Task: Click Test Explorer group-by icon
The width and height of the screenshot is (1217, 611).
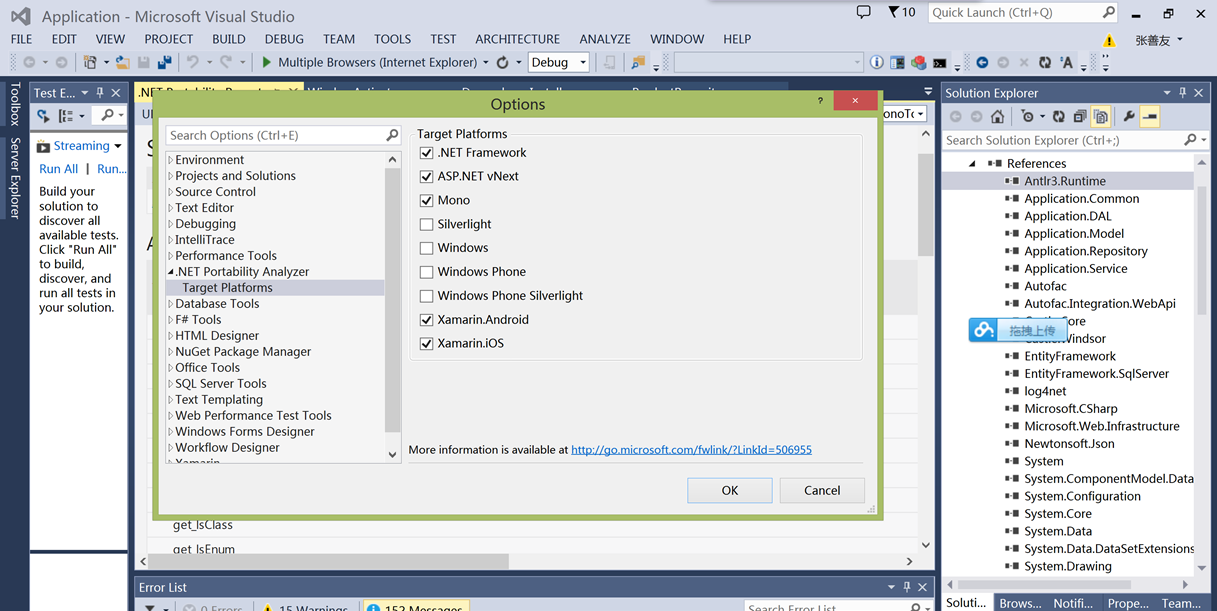Action: pyautogui.click(x=66, y=116)
